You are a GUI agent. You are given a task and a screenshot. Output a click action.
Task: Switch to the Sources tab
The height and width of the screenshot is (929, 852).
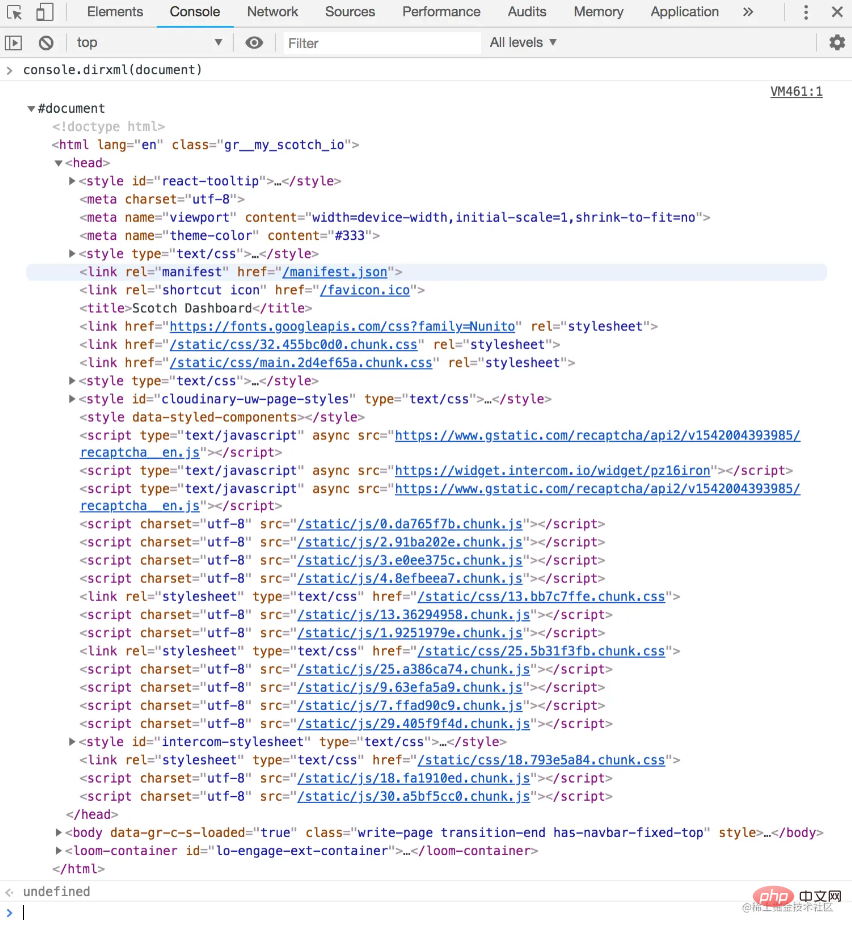[350, 12]
